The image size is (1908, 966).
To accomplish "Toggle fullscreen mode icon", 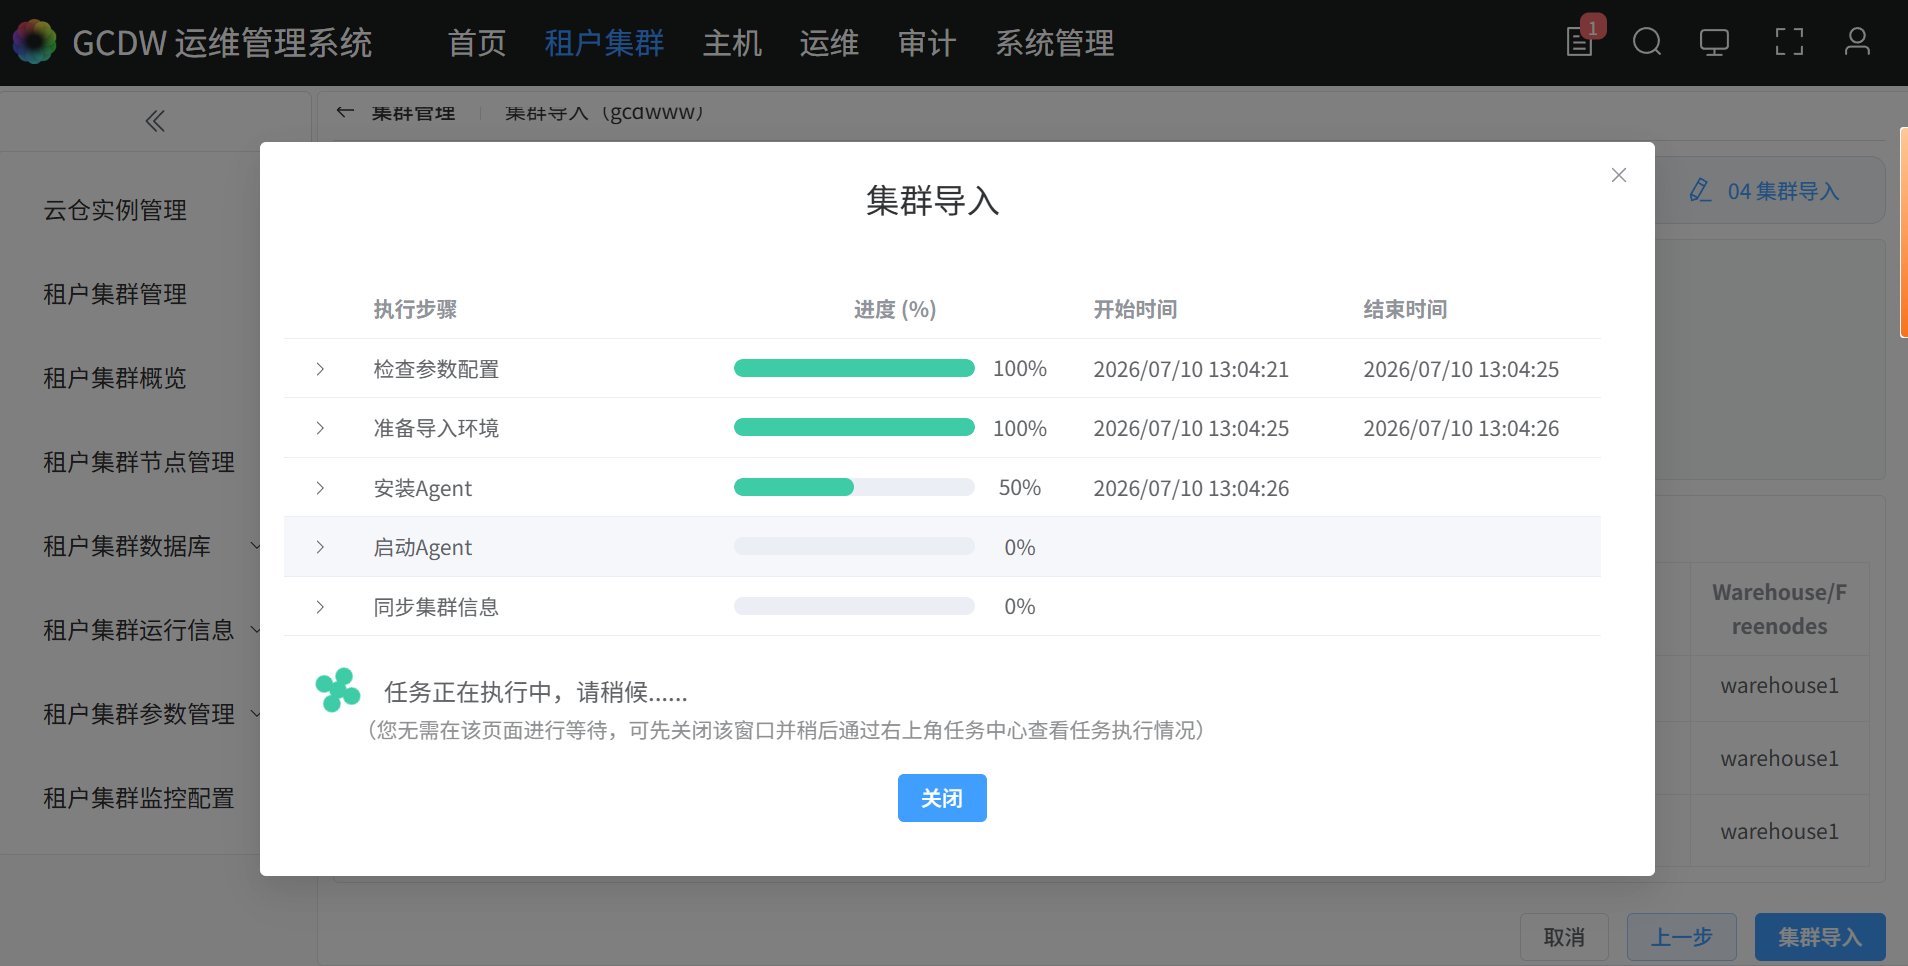I will 1789,42.
